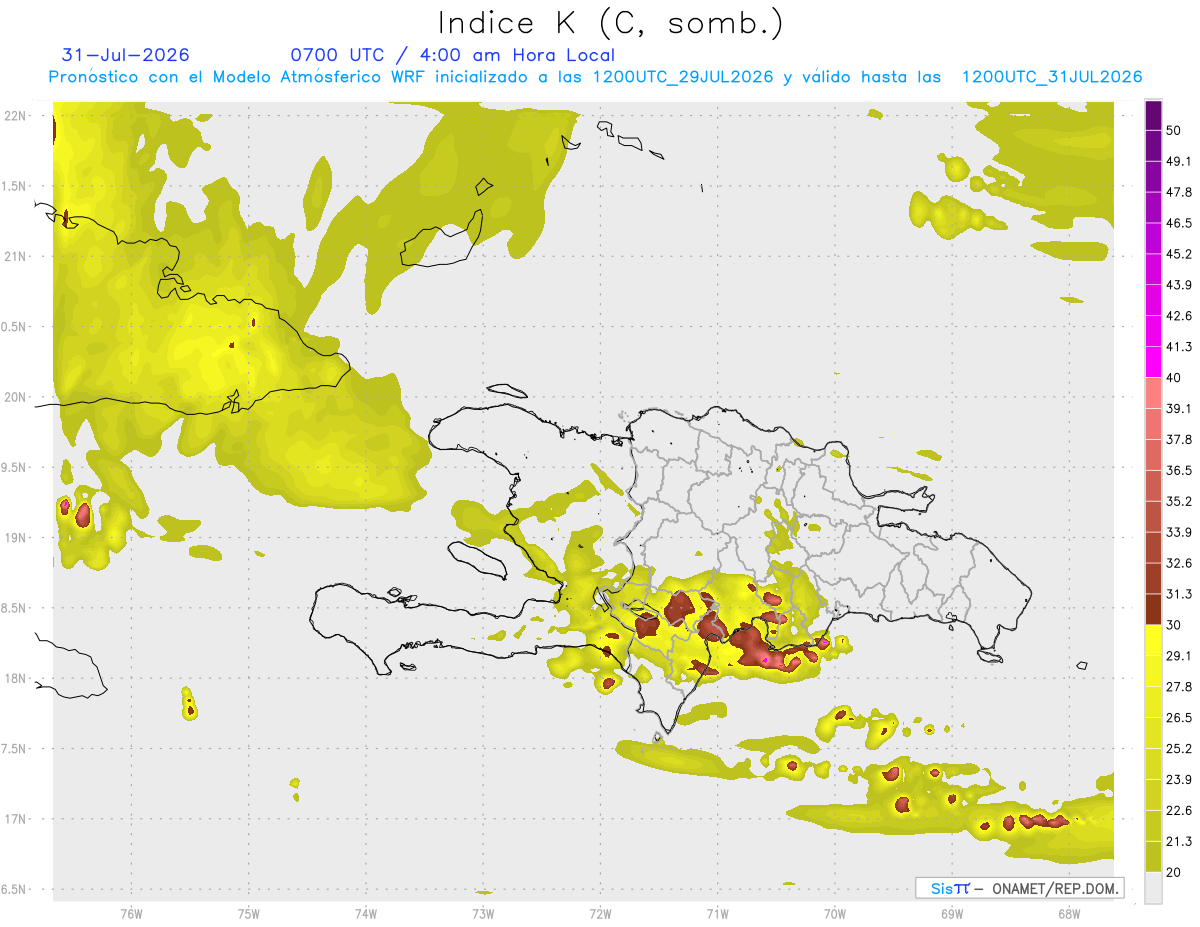Viewport: 1200px width, 927px height.
Task: Click the "Pronóstico con el Modelo Atmósferico WRF" line
Action: (595, 77)
